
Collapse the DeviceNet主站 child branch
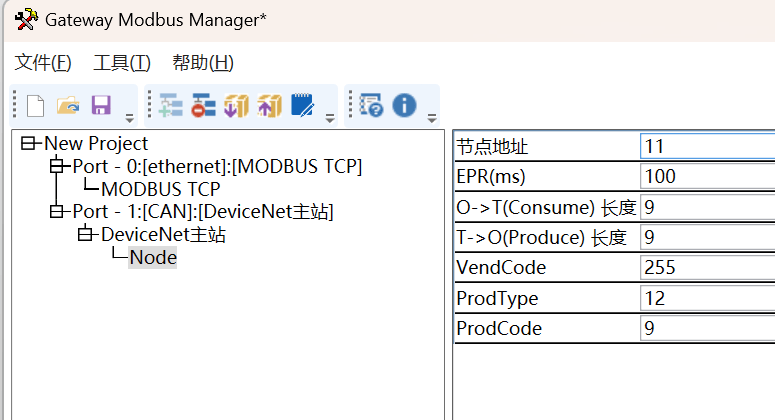(85, 234)
